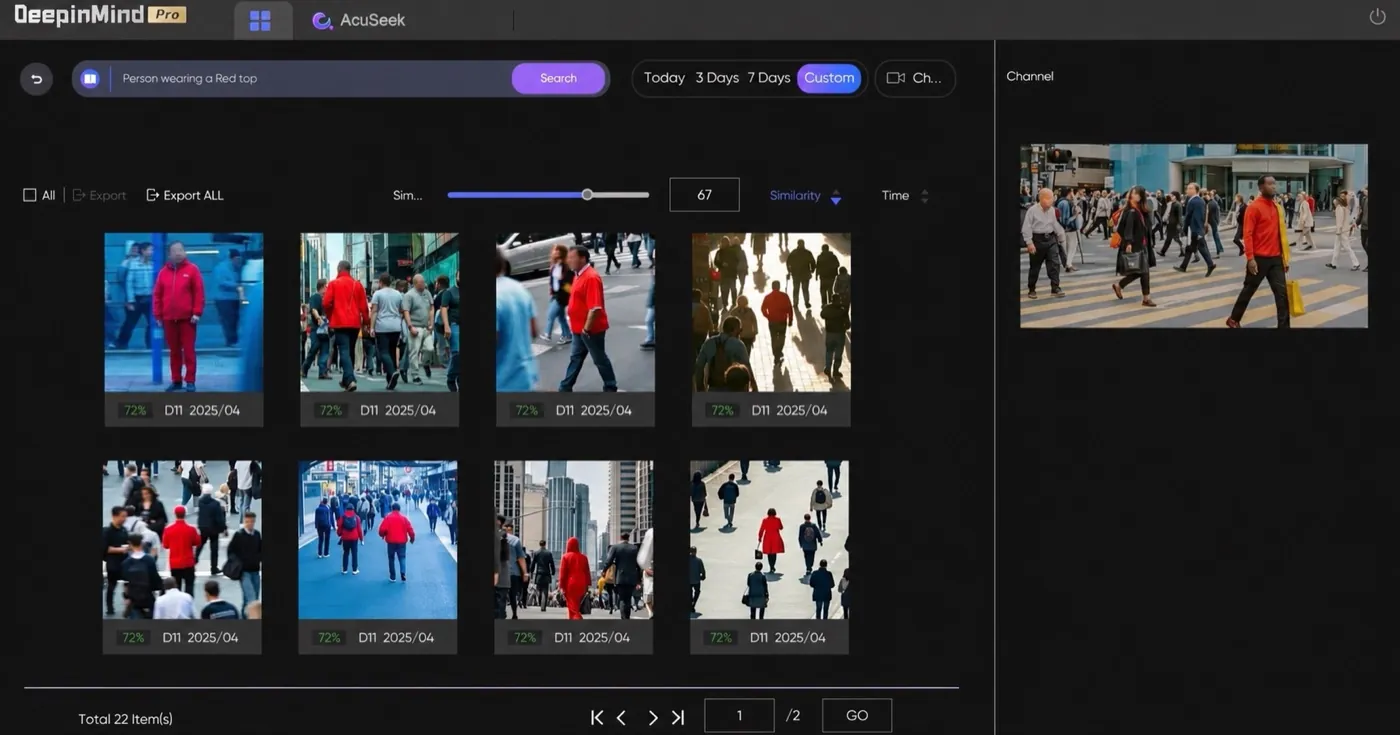Select the 7 Days time range
1400x735 pixels.
[x=769, y=78]
